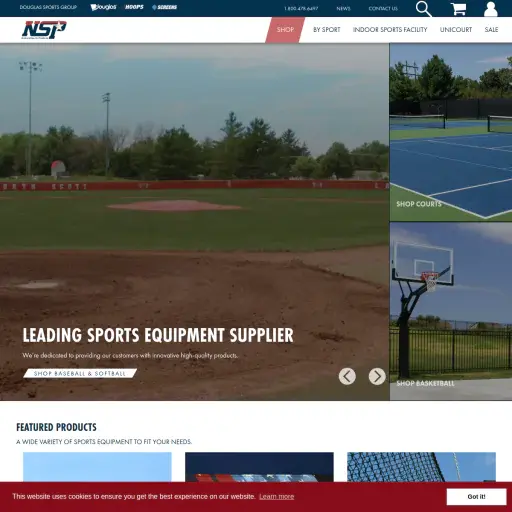The width and height of the screenshot is (512, 512).
Task: Click the Featured Products heading
Action: tap(56, 427)
